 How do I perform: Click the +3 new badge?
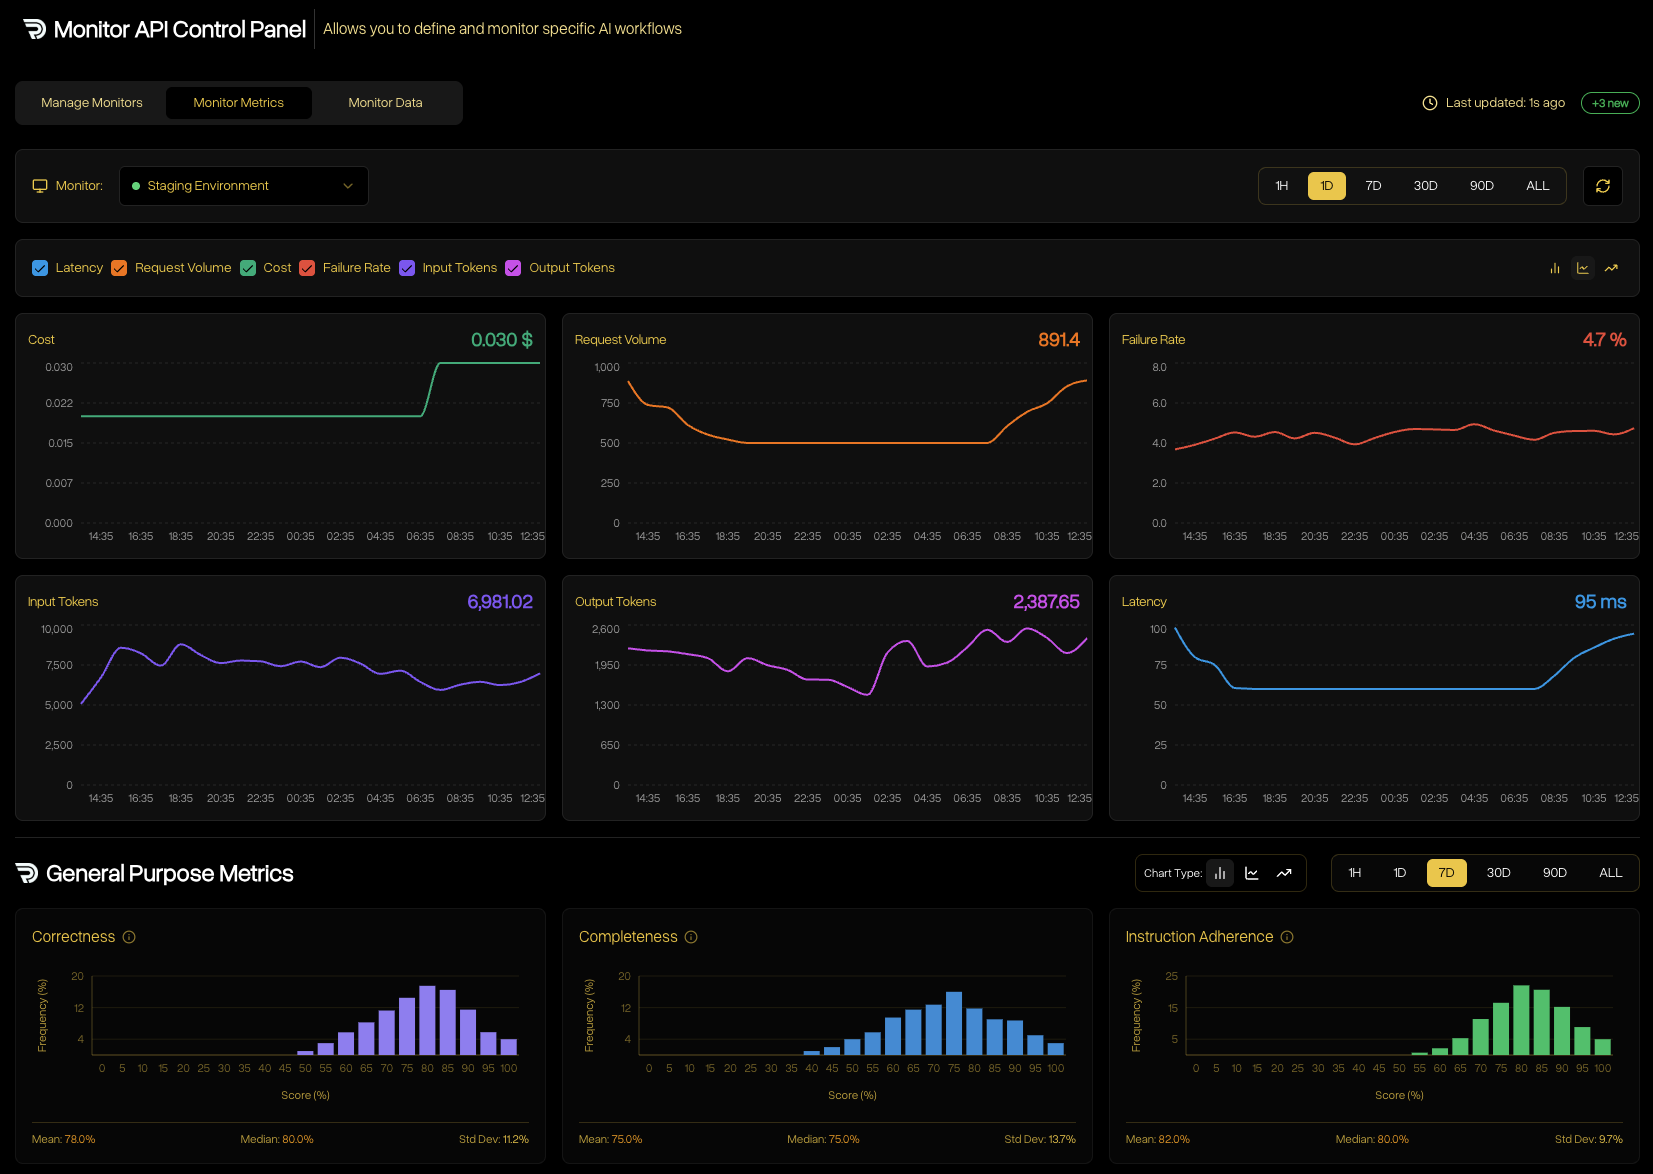[1609, 103]
